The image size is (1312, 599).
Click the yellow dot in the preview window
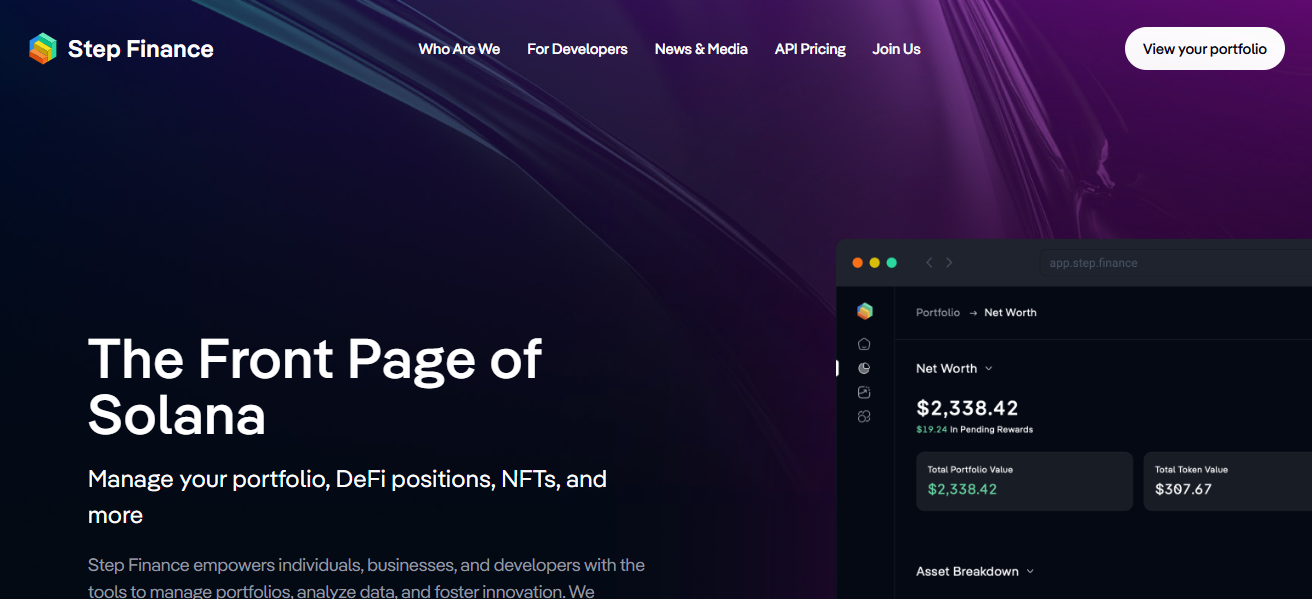pyautogui.click(x=874, y=263)
